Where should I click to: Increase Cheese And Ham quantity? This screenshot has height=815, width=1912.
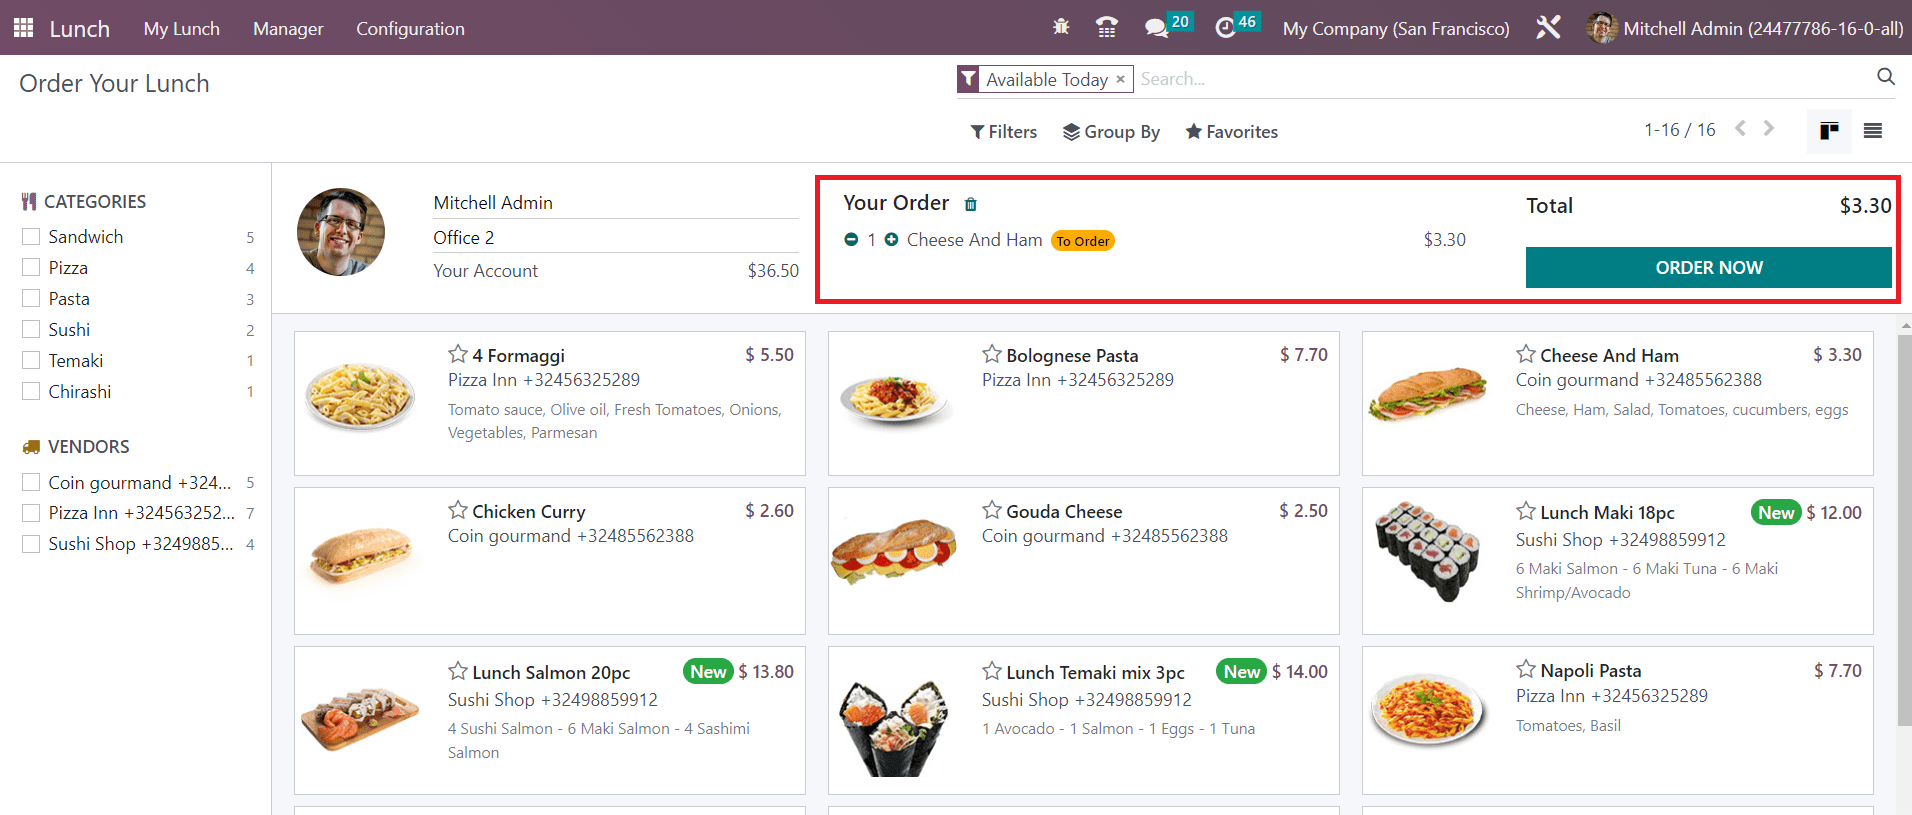(x=891, y=240)
